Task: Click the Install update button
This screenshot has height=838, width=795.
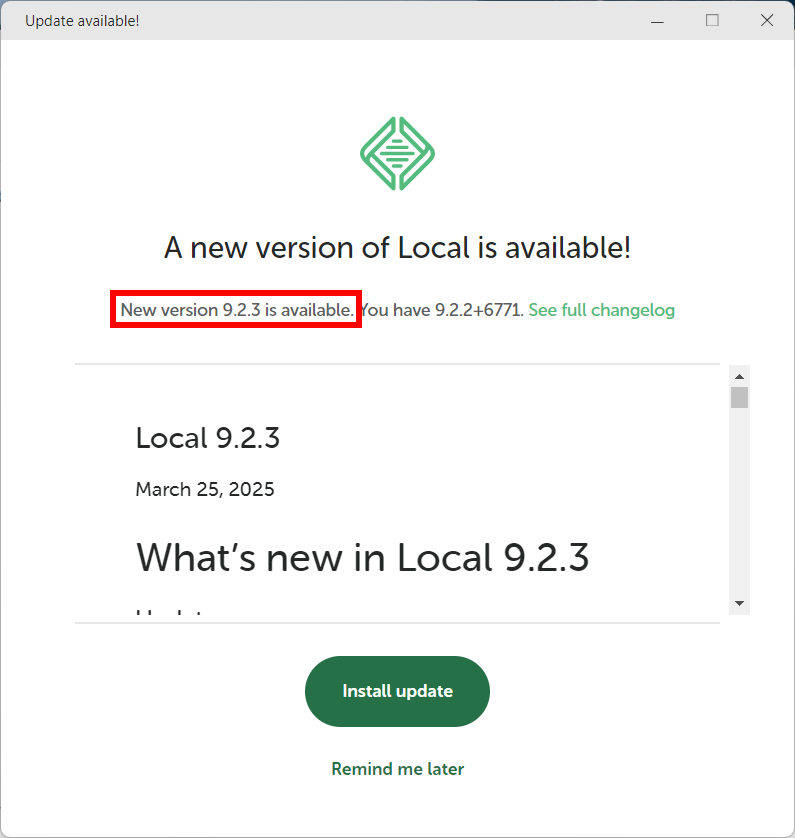Action: point(397,691)
